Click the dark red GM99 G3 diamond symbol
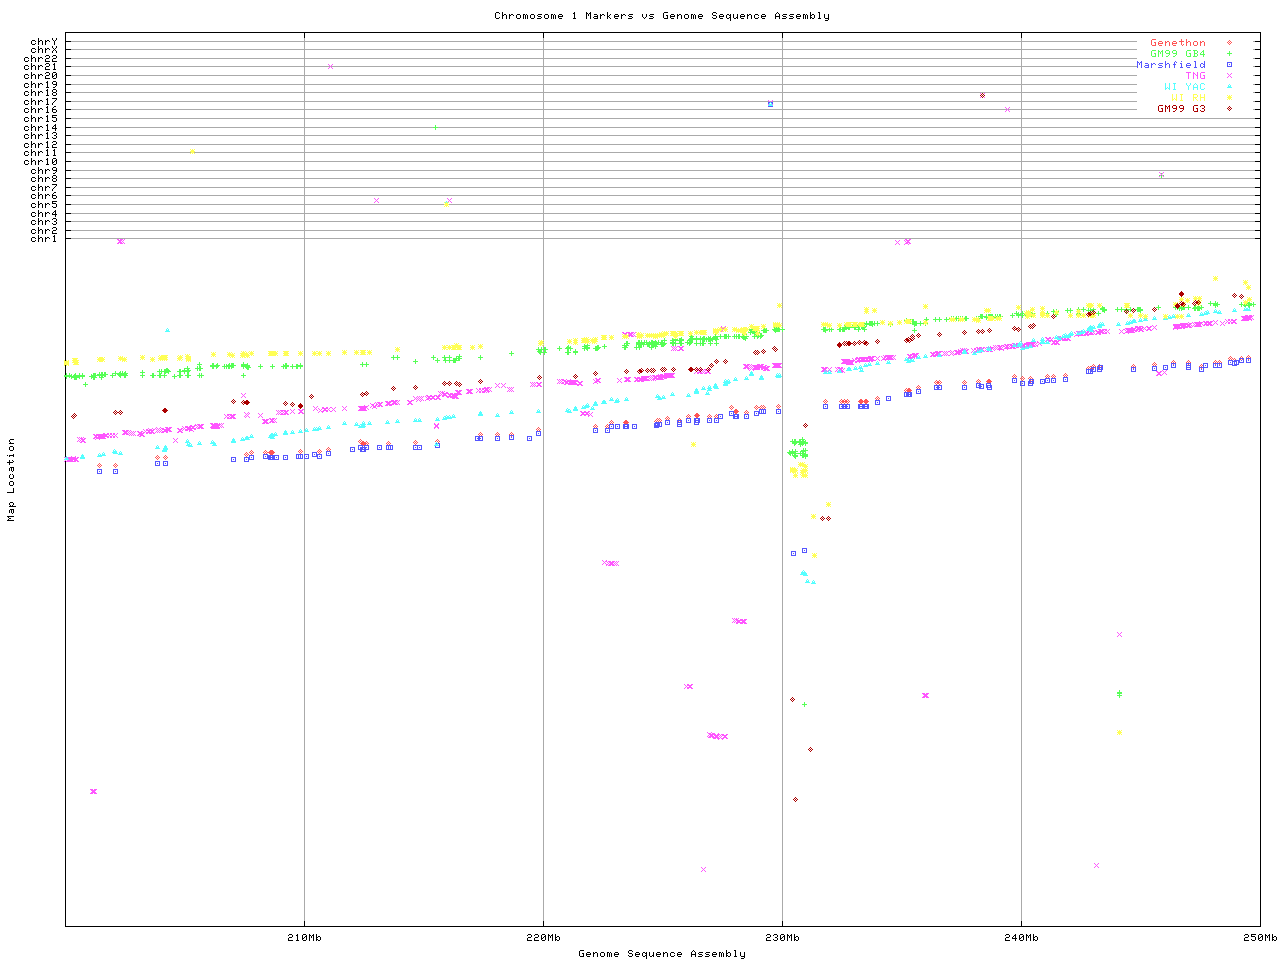Image resolution: width=1280 pixels, height=960 pixels. 1229,108
